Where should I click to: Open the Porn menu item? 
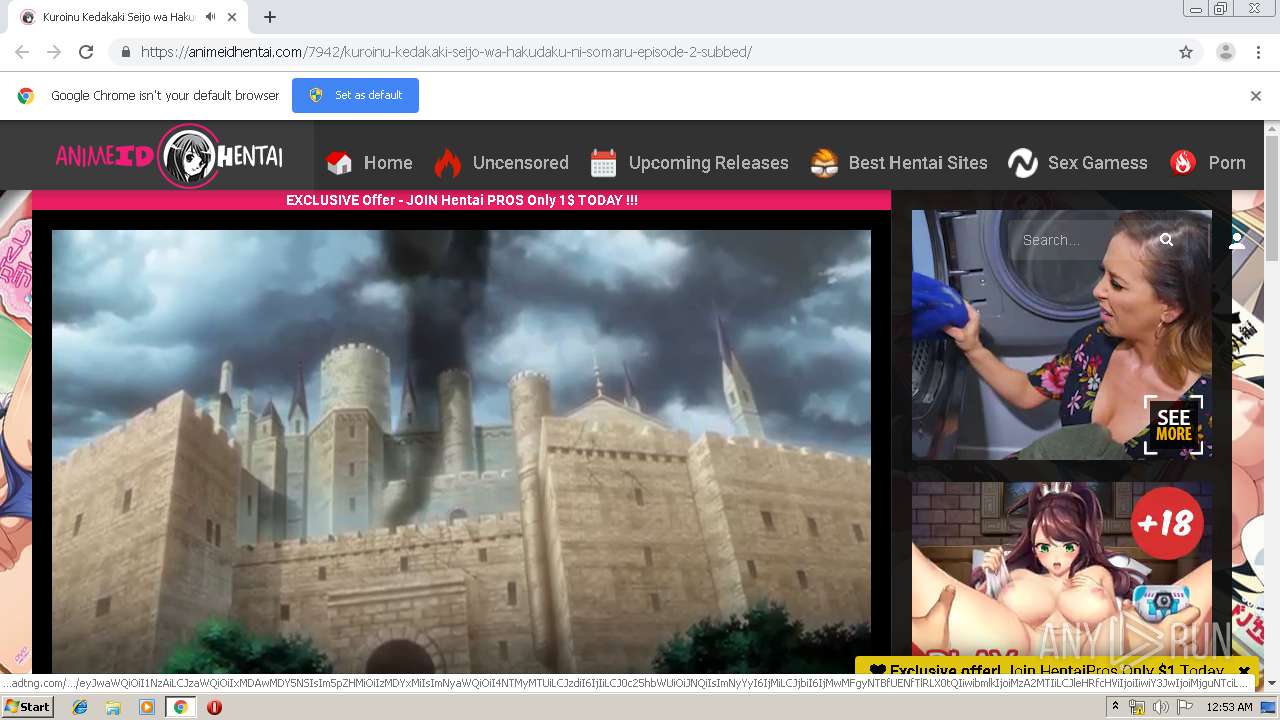tap(1227, 163)
